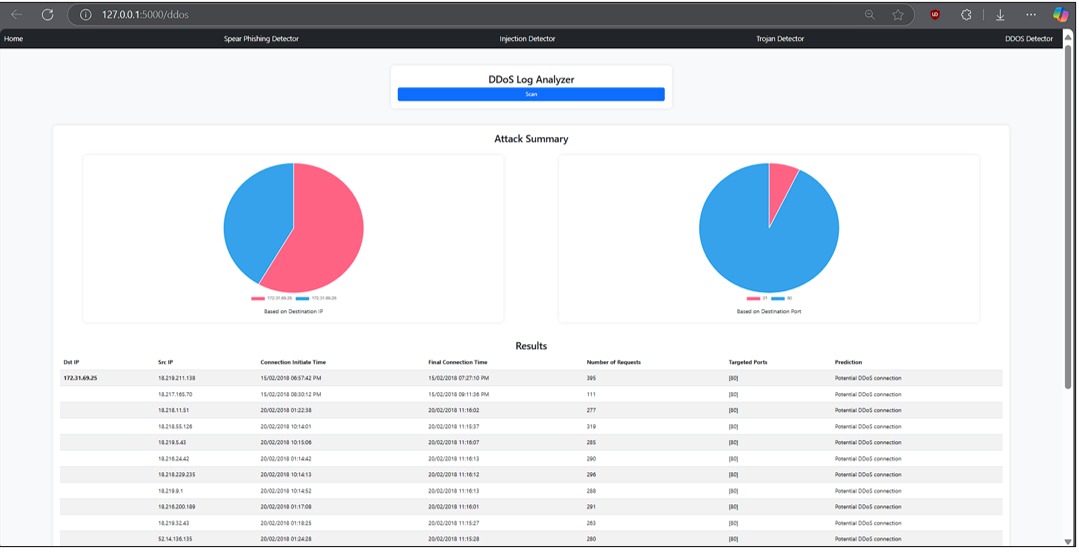The width and height of the screenshot is (1079, 553).
Task: Click request count 395
Action: point(591,378)
